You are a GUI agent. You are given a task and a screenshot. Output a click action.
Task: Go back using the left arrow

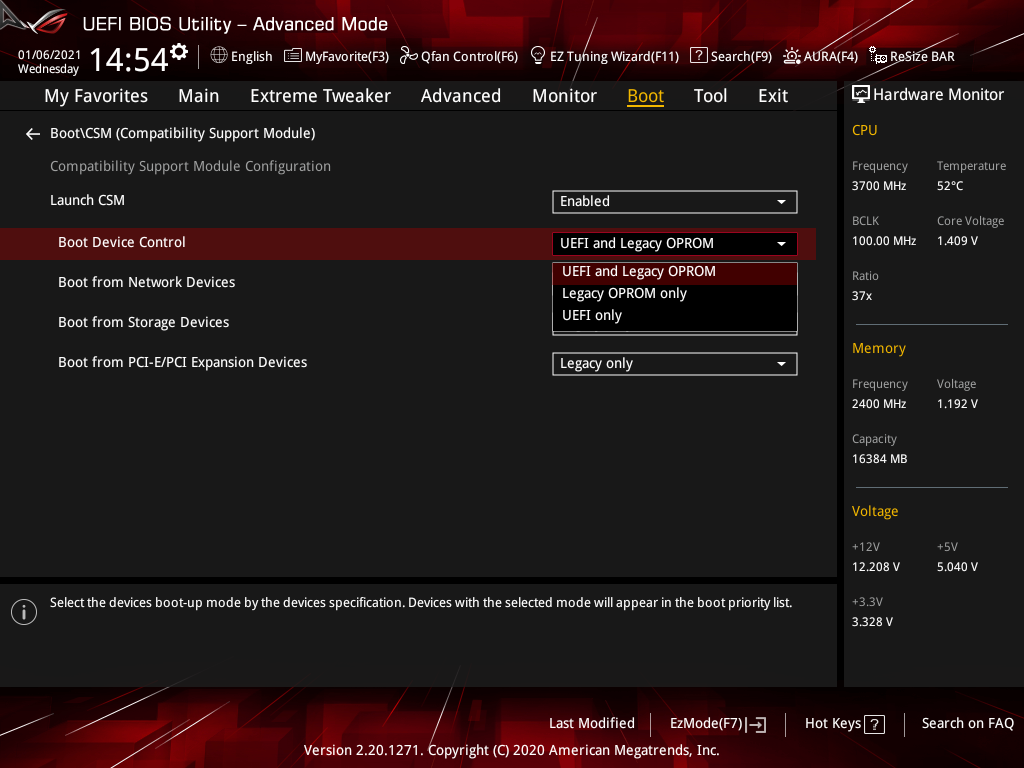pos(33,134)
